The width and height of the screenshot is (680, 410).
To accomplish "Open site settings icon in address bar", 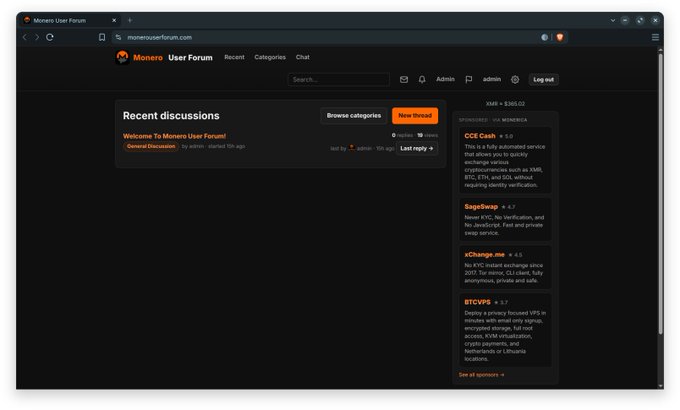I will click(118, 37).
